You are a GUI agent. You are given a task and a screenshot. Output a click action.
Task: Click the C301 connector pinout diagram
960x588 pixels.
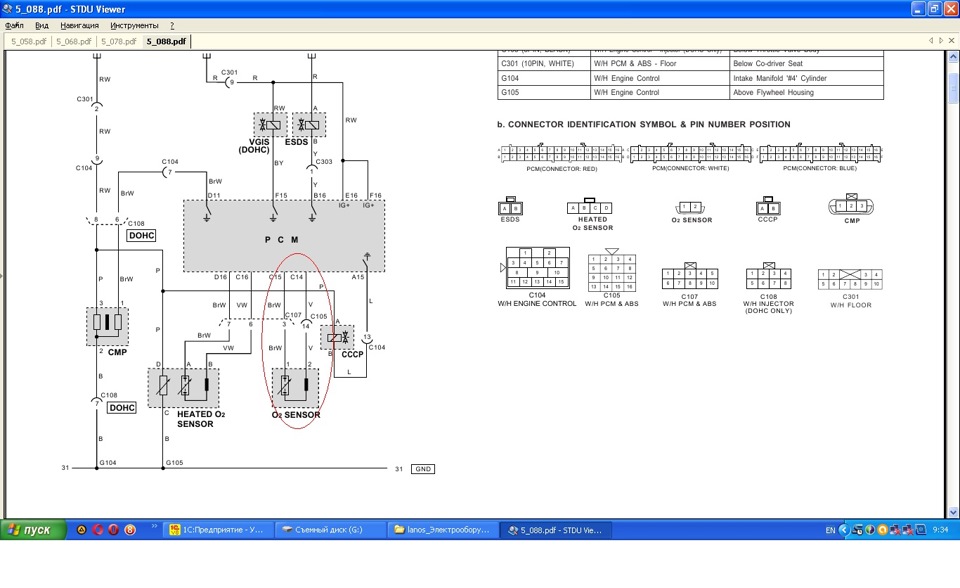click(850, 279)
